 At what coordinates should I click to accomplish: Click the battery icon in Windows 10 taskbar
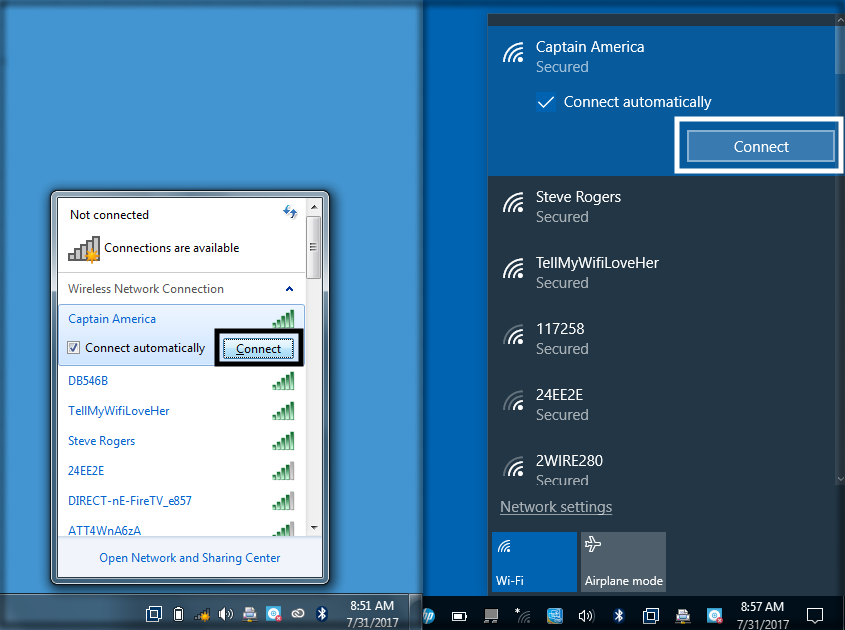460,614
